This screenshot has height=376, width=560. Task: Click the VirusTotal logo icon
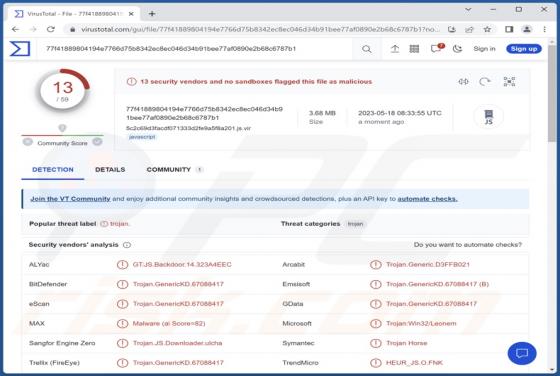[x=20, y=49]
